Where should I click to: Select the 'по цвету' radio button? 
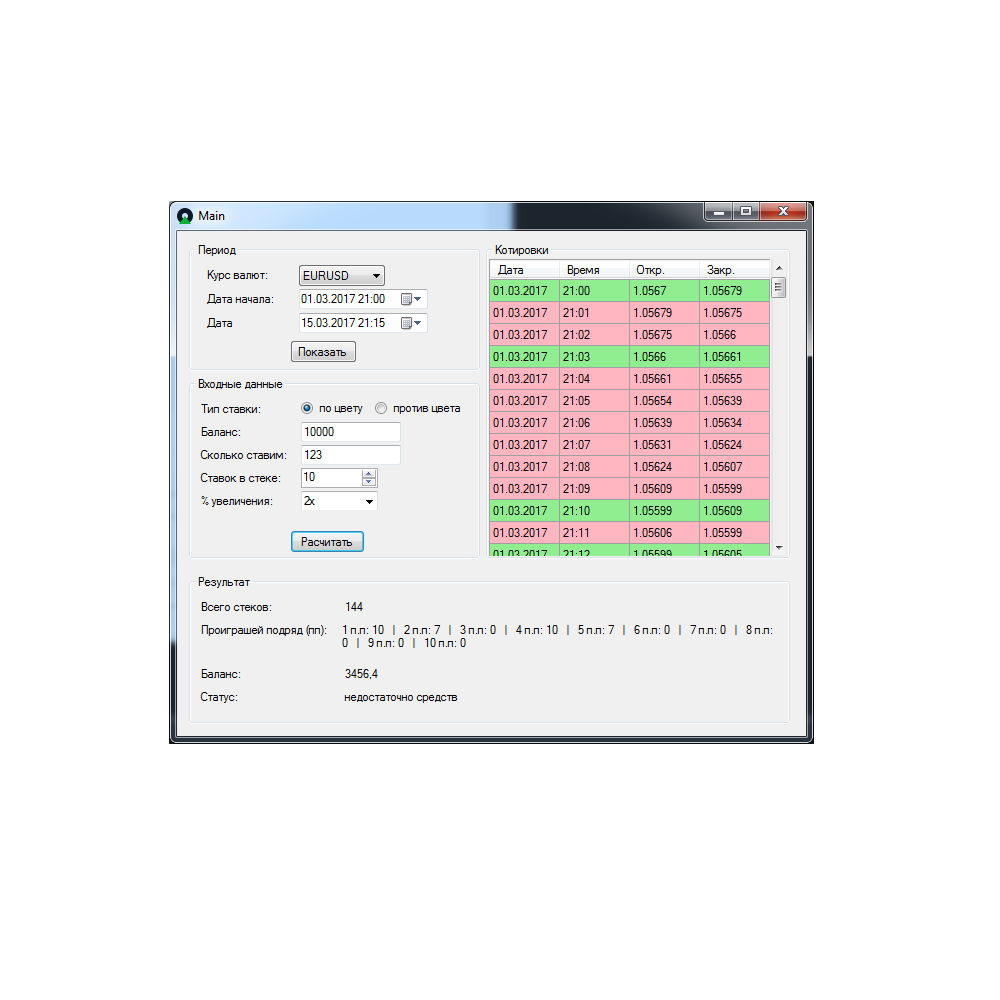[307, 408]
